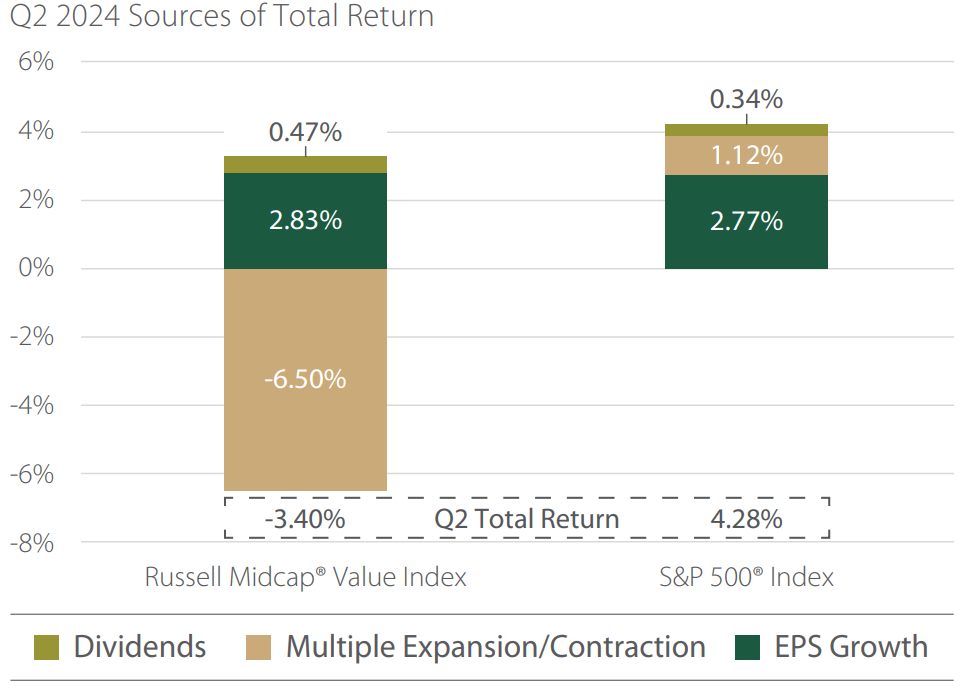Click the EPS Growth legend swatch

tap(747, 647)
